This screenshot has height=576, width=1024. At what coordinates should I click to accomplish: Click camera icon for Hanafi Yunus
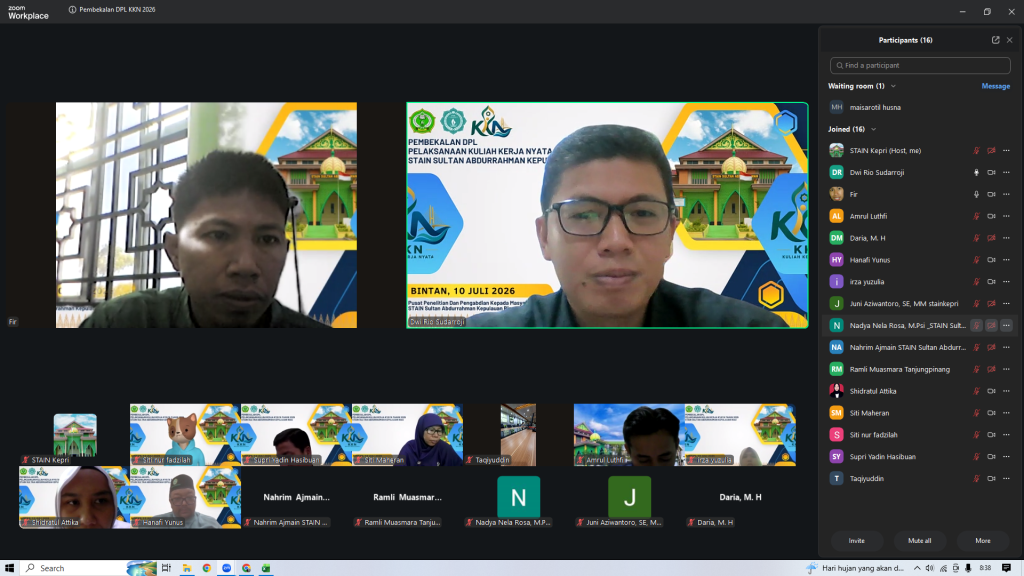pyautogui.click(x=991, y=260)
